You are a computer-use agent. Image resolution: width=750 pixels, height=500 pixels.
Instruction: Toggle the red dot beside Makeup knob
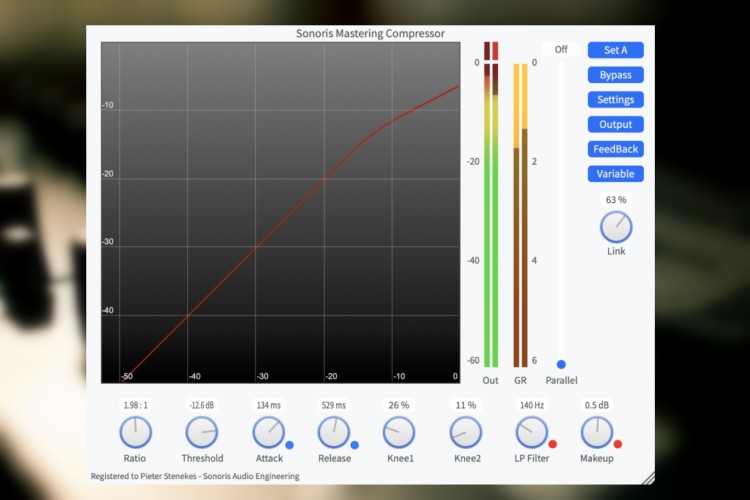point(618,444)
